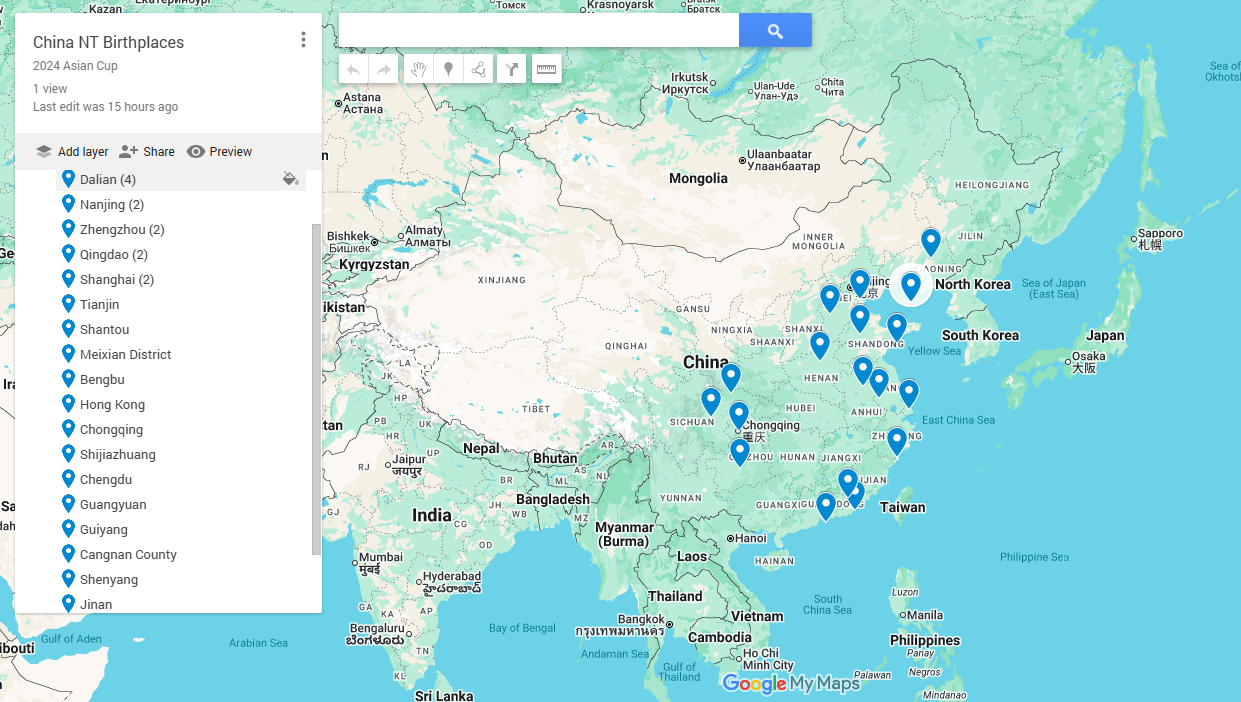Select Jinan in the layer list

[x=96, y=604]
